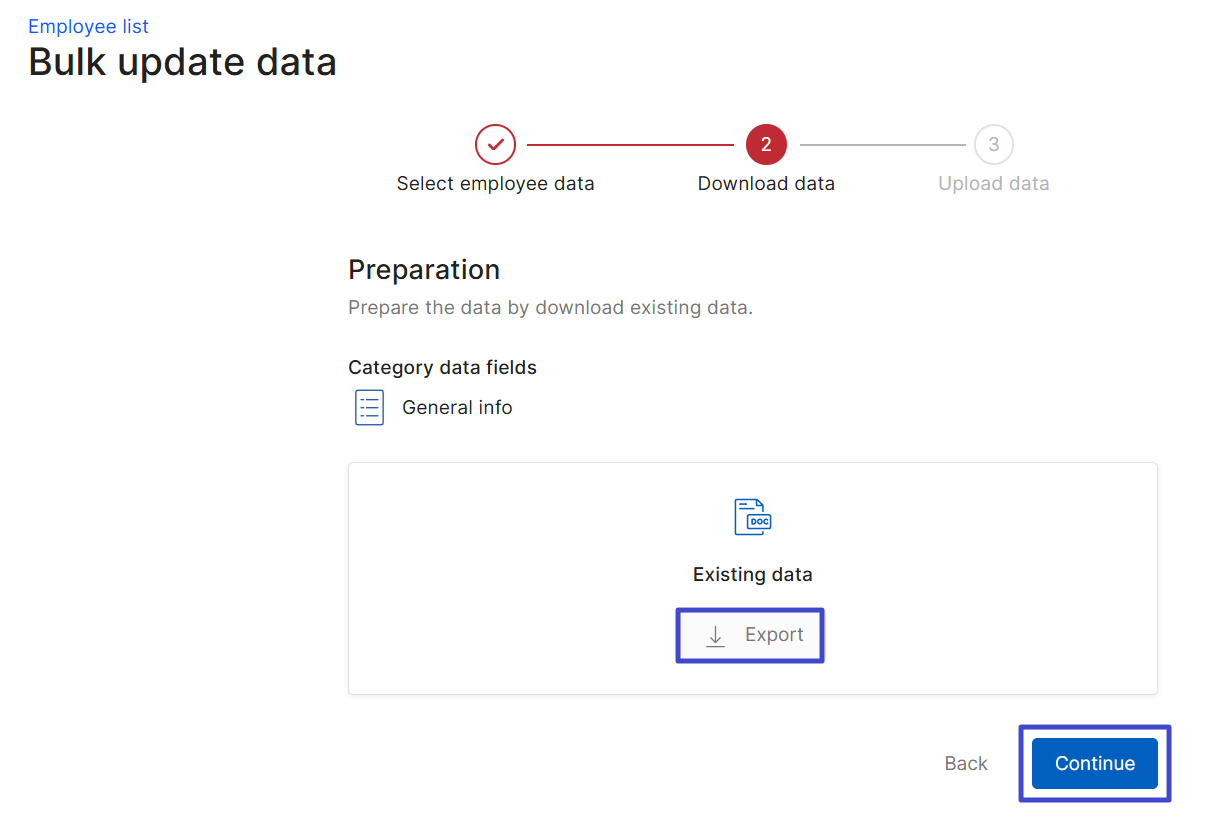1226x824 pixels.
Task: Go to the Select employee data step label
Action: tap(495, 184)
